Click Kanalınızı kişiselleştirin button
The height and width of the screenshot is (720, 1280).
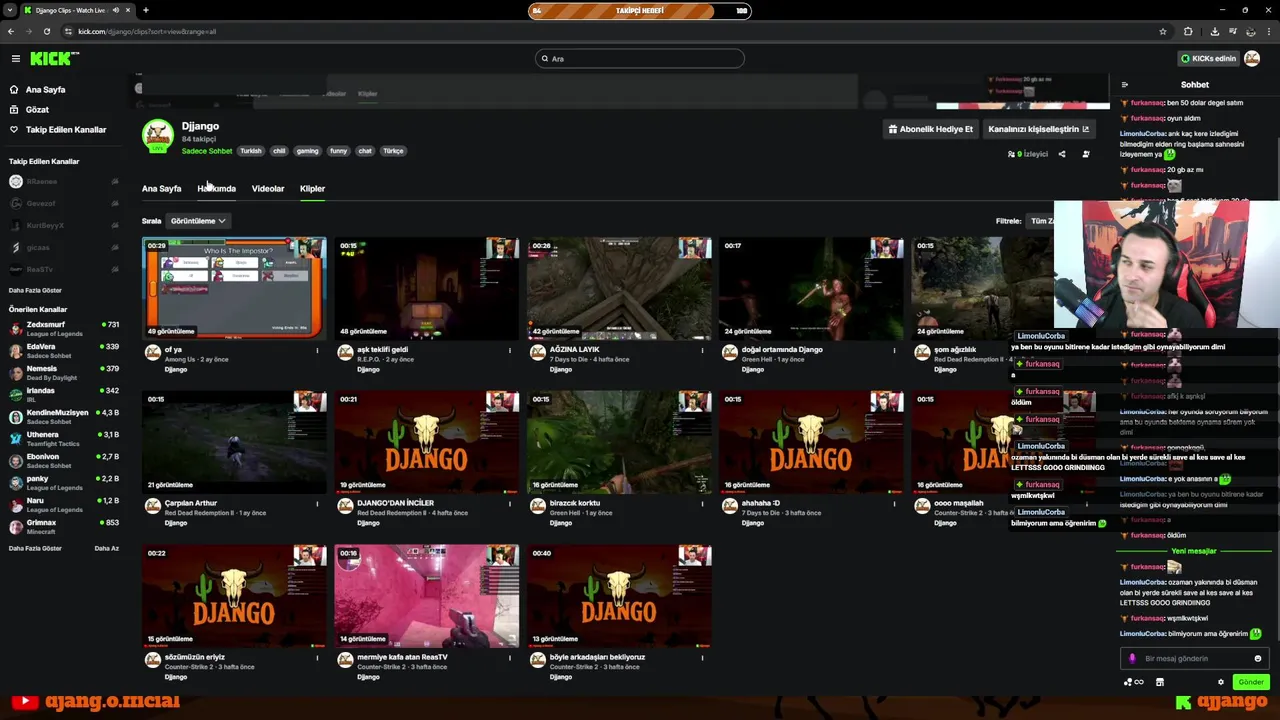[1039, 129]
